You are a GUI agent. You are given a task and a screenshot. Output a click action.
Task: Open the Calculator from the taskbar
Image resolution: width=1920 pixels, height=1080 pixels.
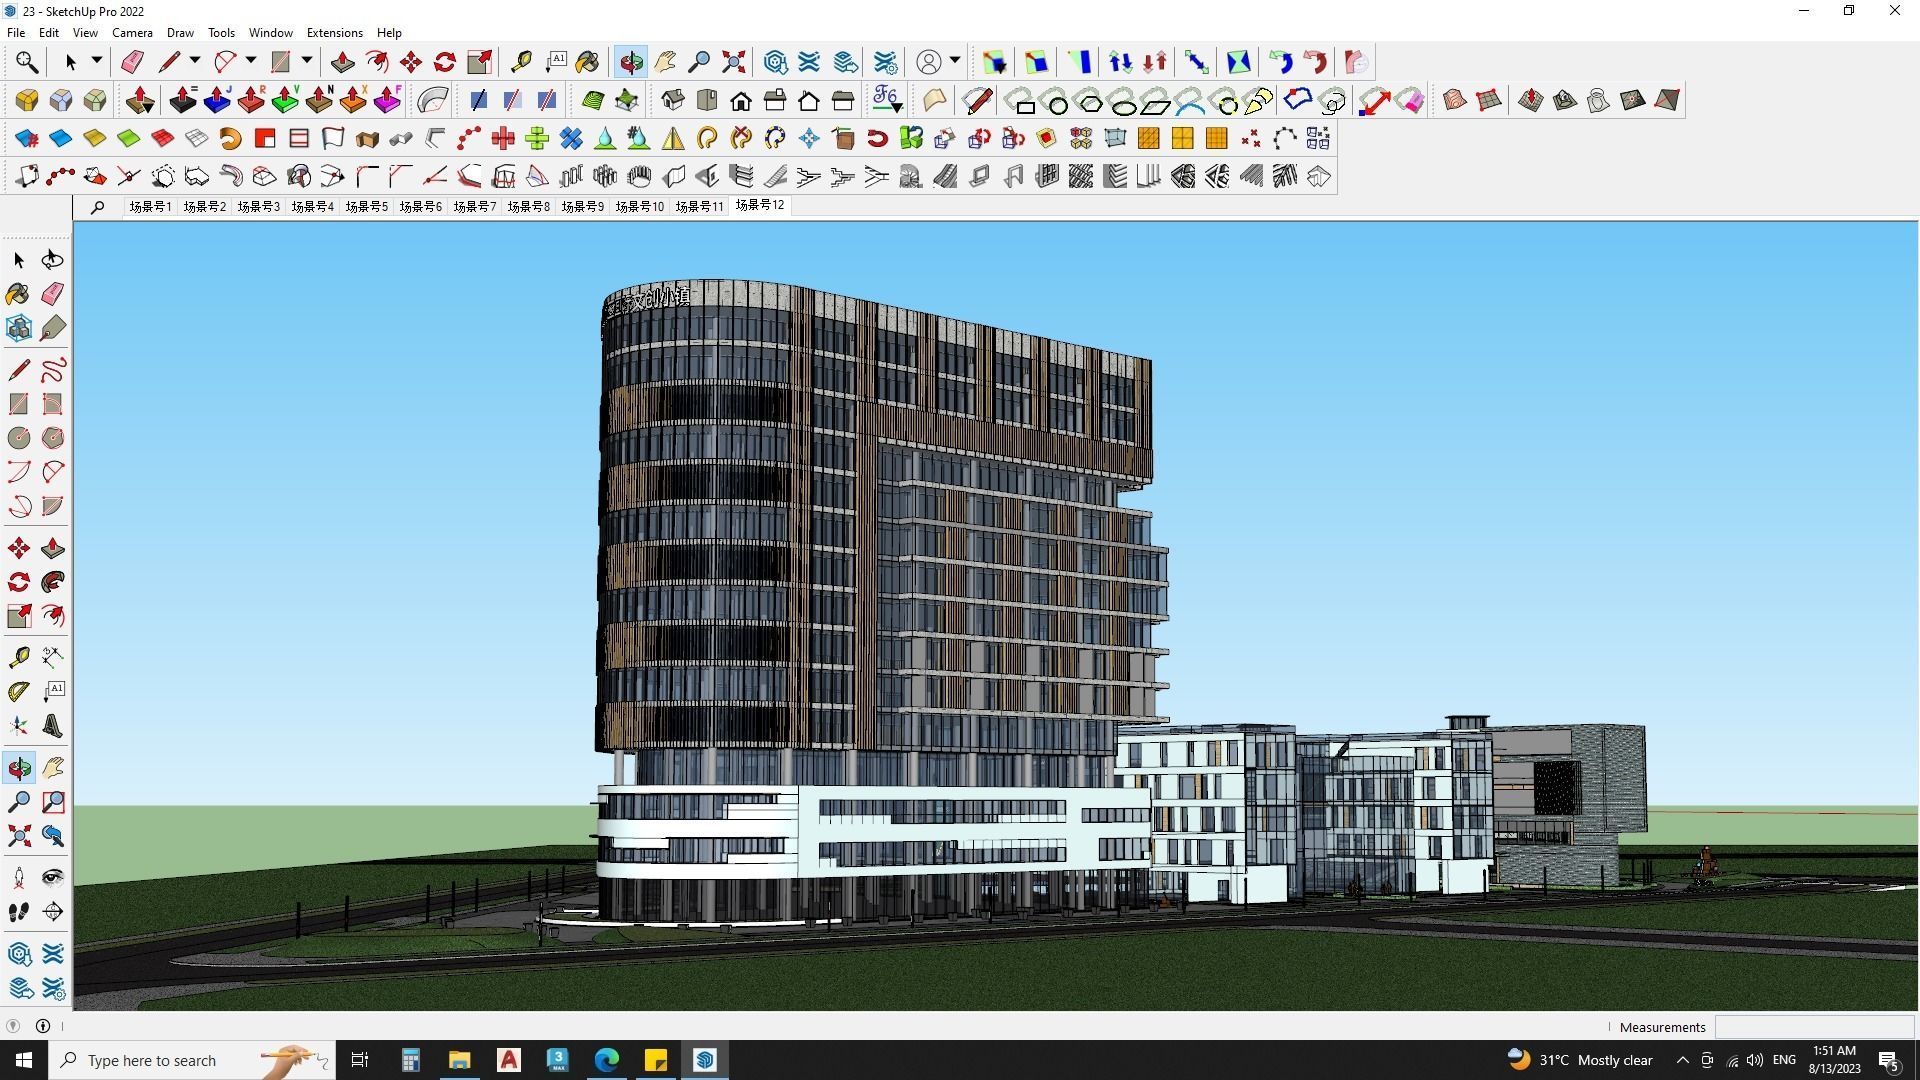[x=410, y=1060]
